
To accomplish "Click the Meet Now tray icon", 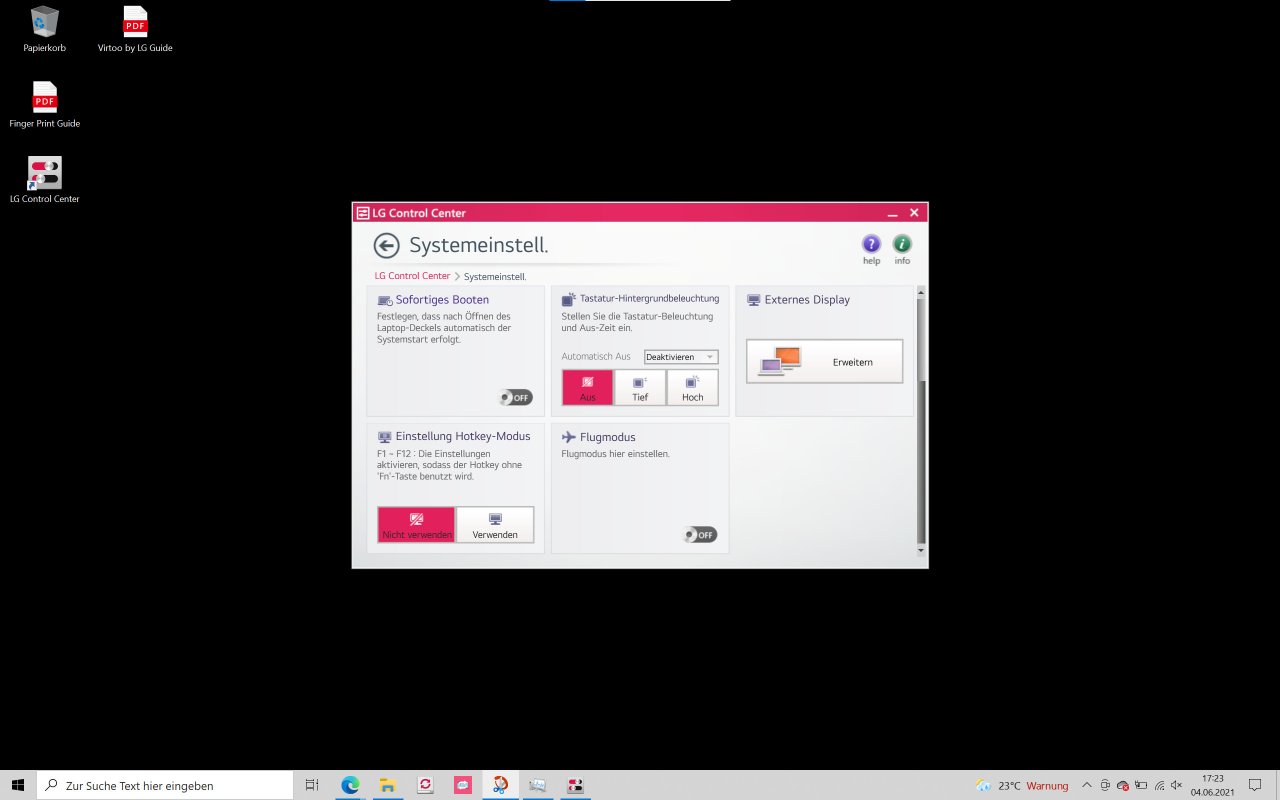I will (1105, 785).
